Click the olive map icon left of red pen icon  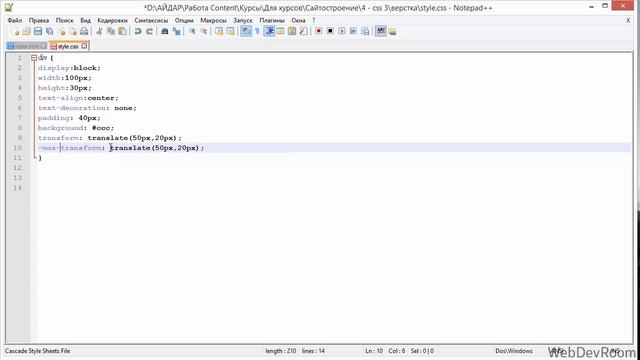click(x=292, y=31)
